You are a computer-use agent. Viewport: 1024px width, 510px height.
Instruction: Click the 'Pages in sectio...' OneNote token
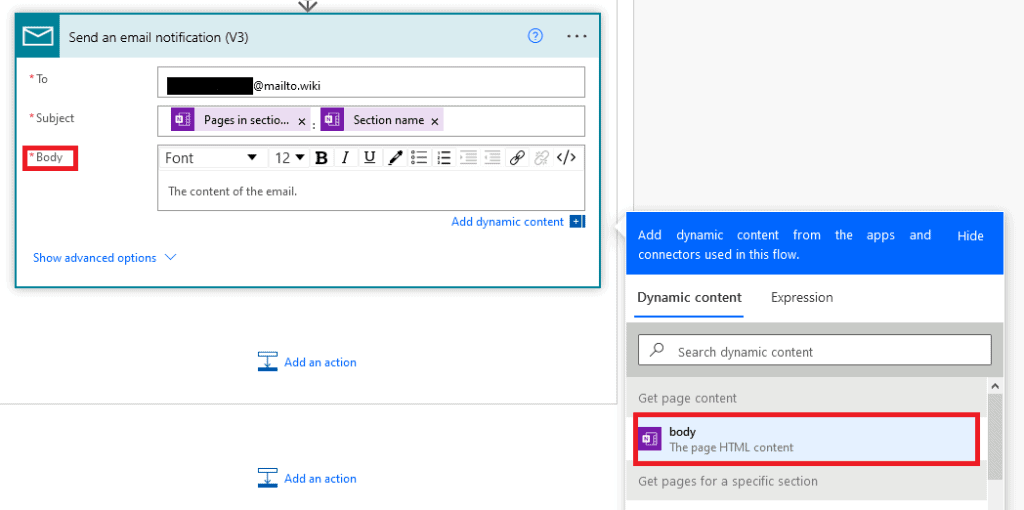[x=240, y=120]
